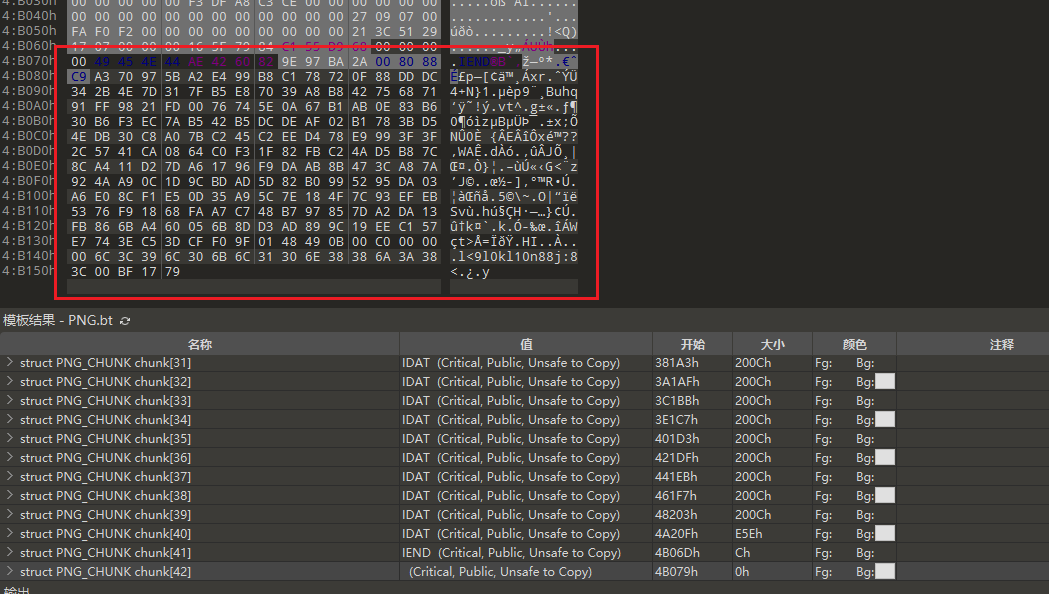Image resolution: width=1049 pixels, height=594 pixels.
Task: Expand the chunk[41] IEND tree row
Action: pos(10,553)
